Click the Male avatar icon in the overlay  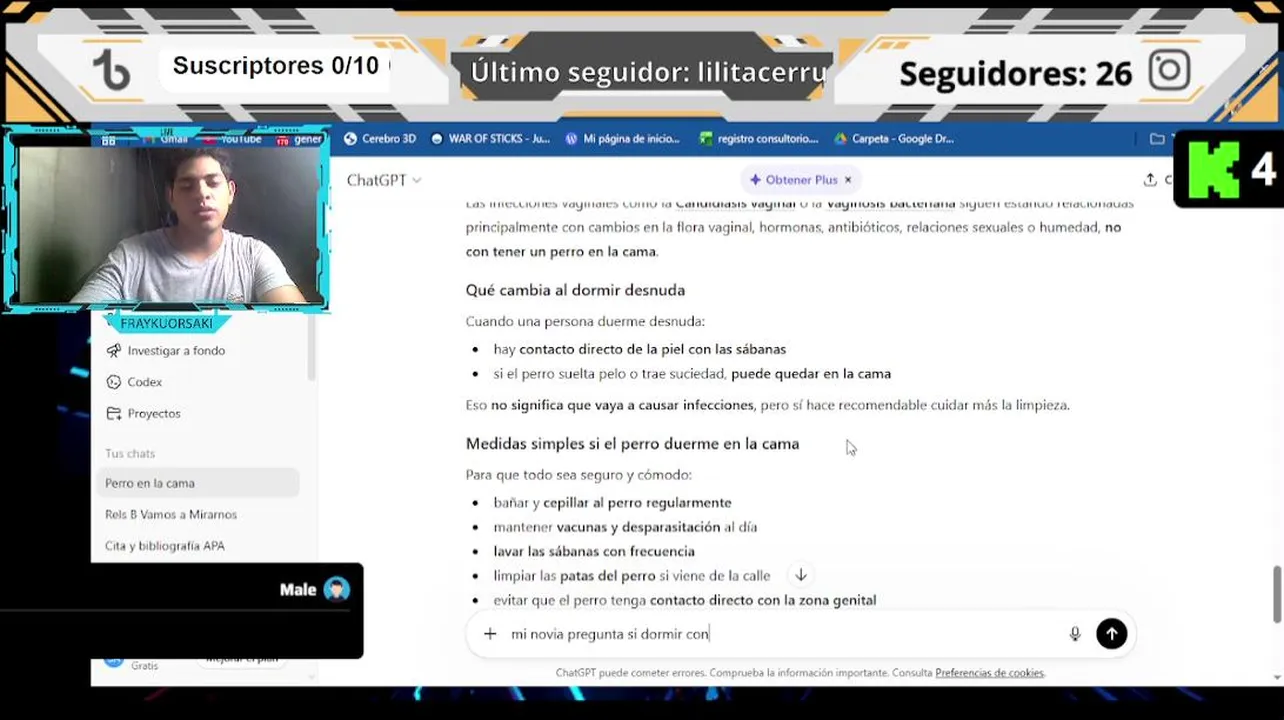[337, 589]
